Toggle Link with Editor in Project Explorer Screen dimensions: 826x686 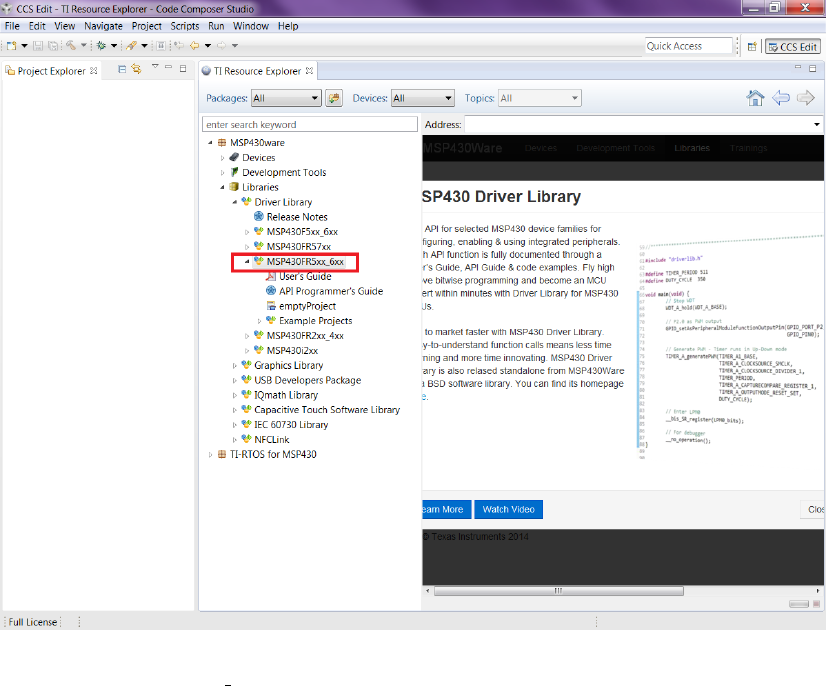click(137, 69)
